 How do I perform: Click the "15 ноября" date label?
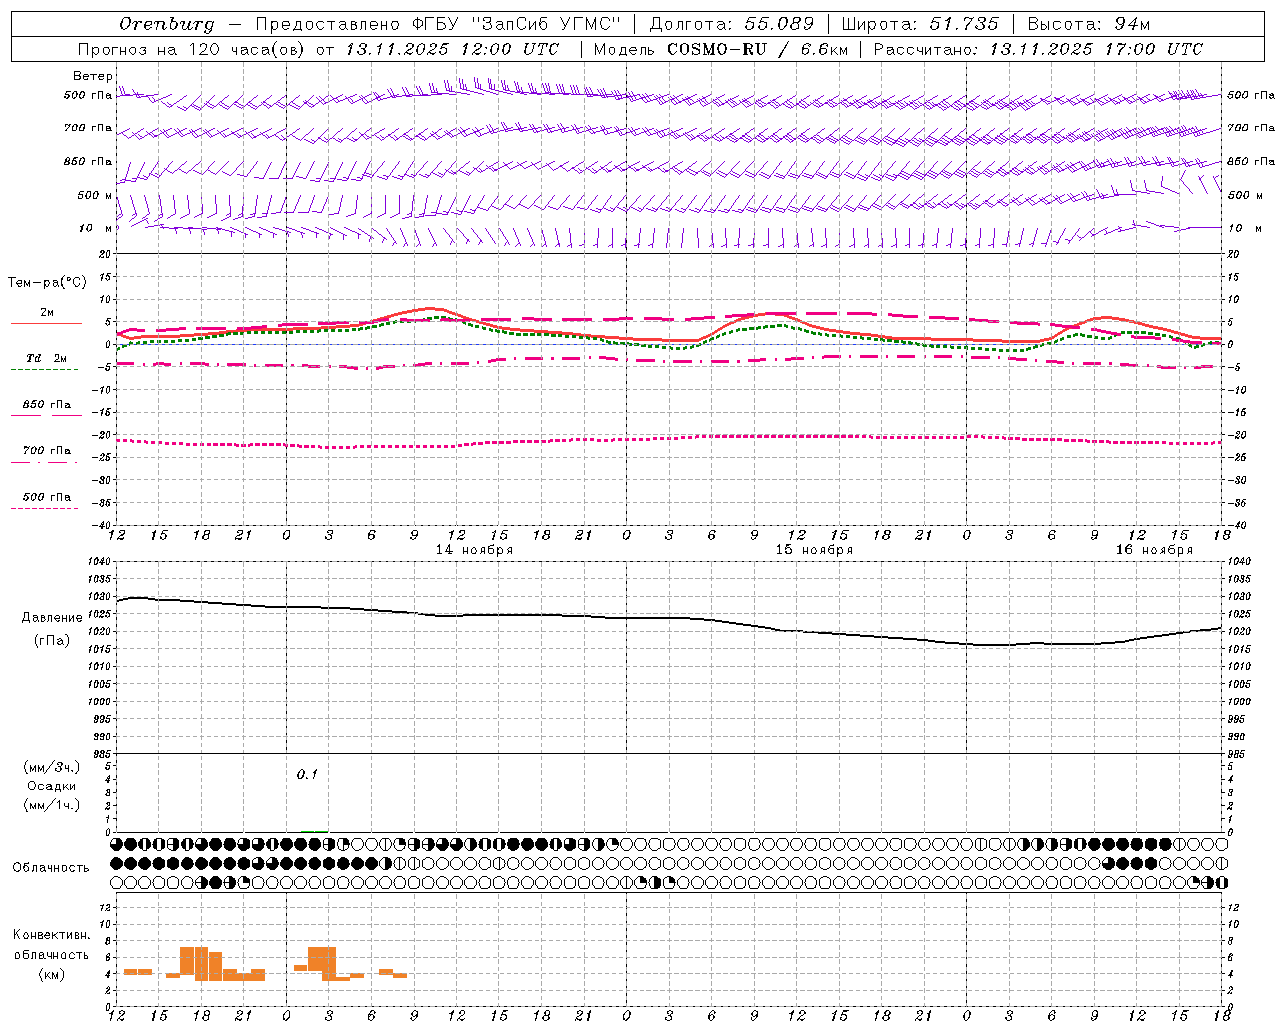(x=814, y=549)
